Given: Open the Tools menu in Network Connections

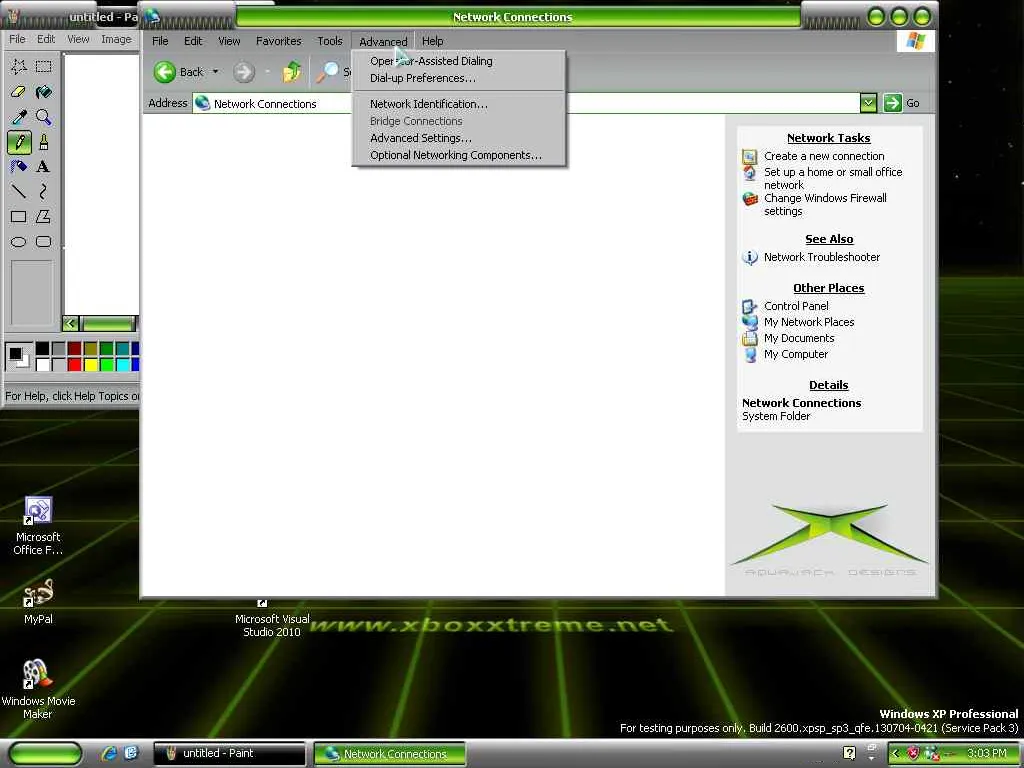Looking at the screenshot, I should coord(330,40).
